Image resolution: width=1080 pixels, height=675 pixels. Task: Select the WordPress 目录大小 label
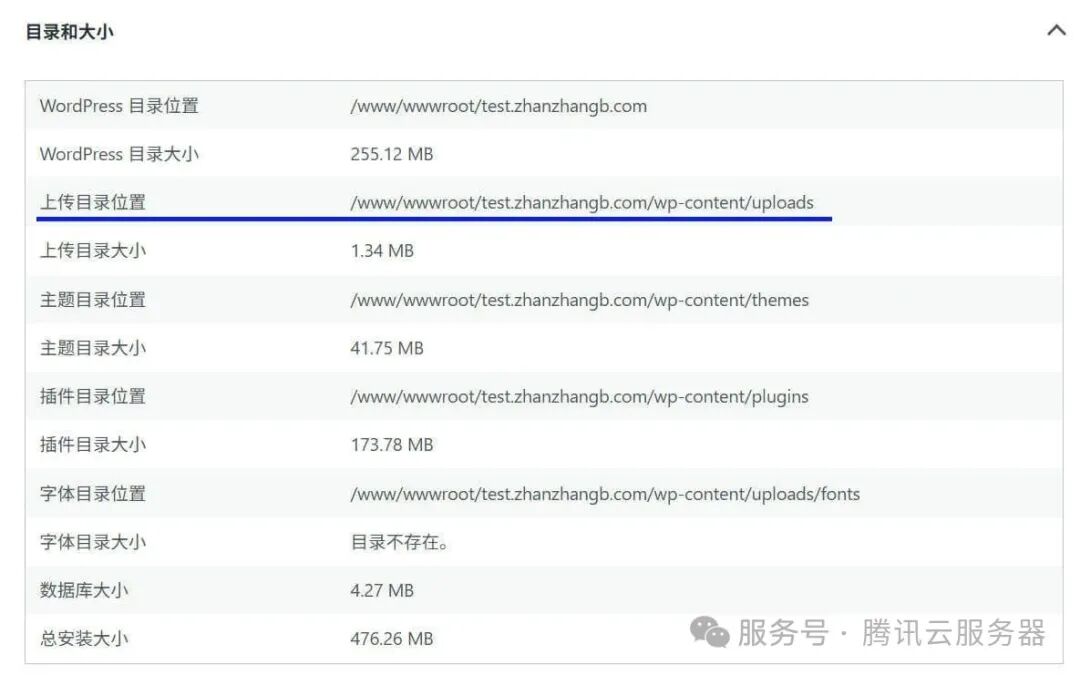coord(119,154)
